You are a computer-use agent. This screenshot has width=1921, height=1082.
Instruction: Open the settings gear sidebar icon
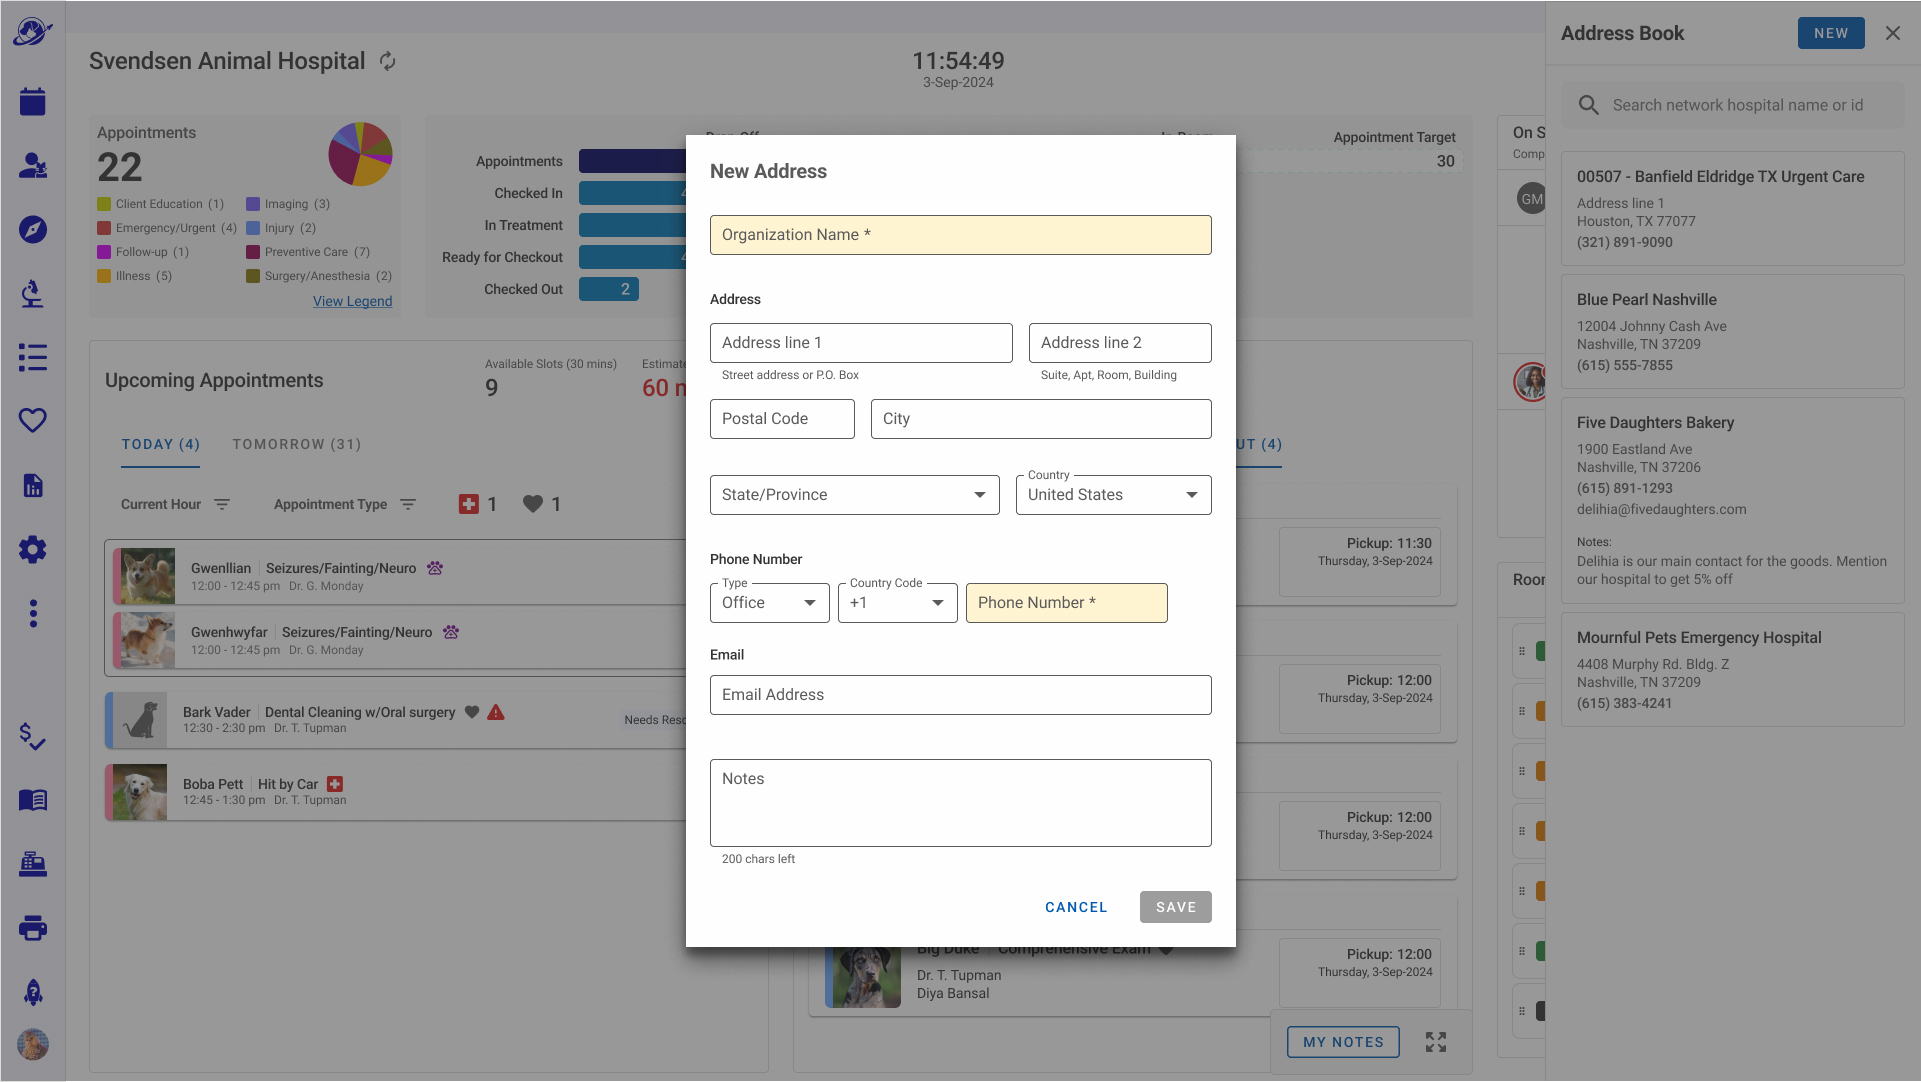33,549
